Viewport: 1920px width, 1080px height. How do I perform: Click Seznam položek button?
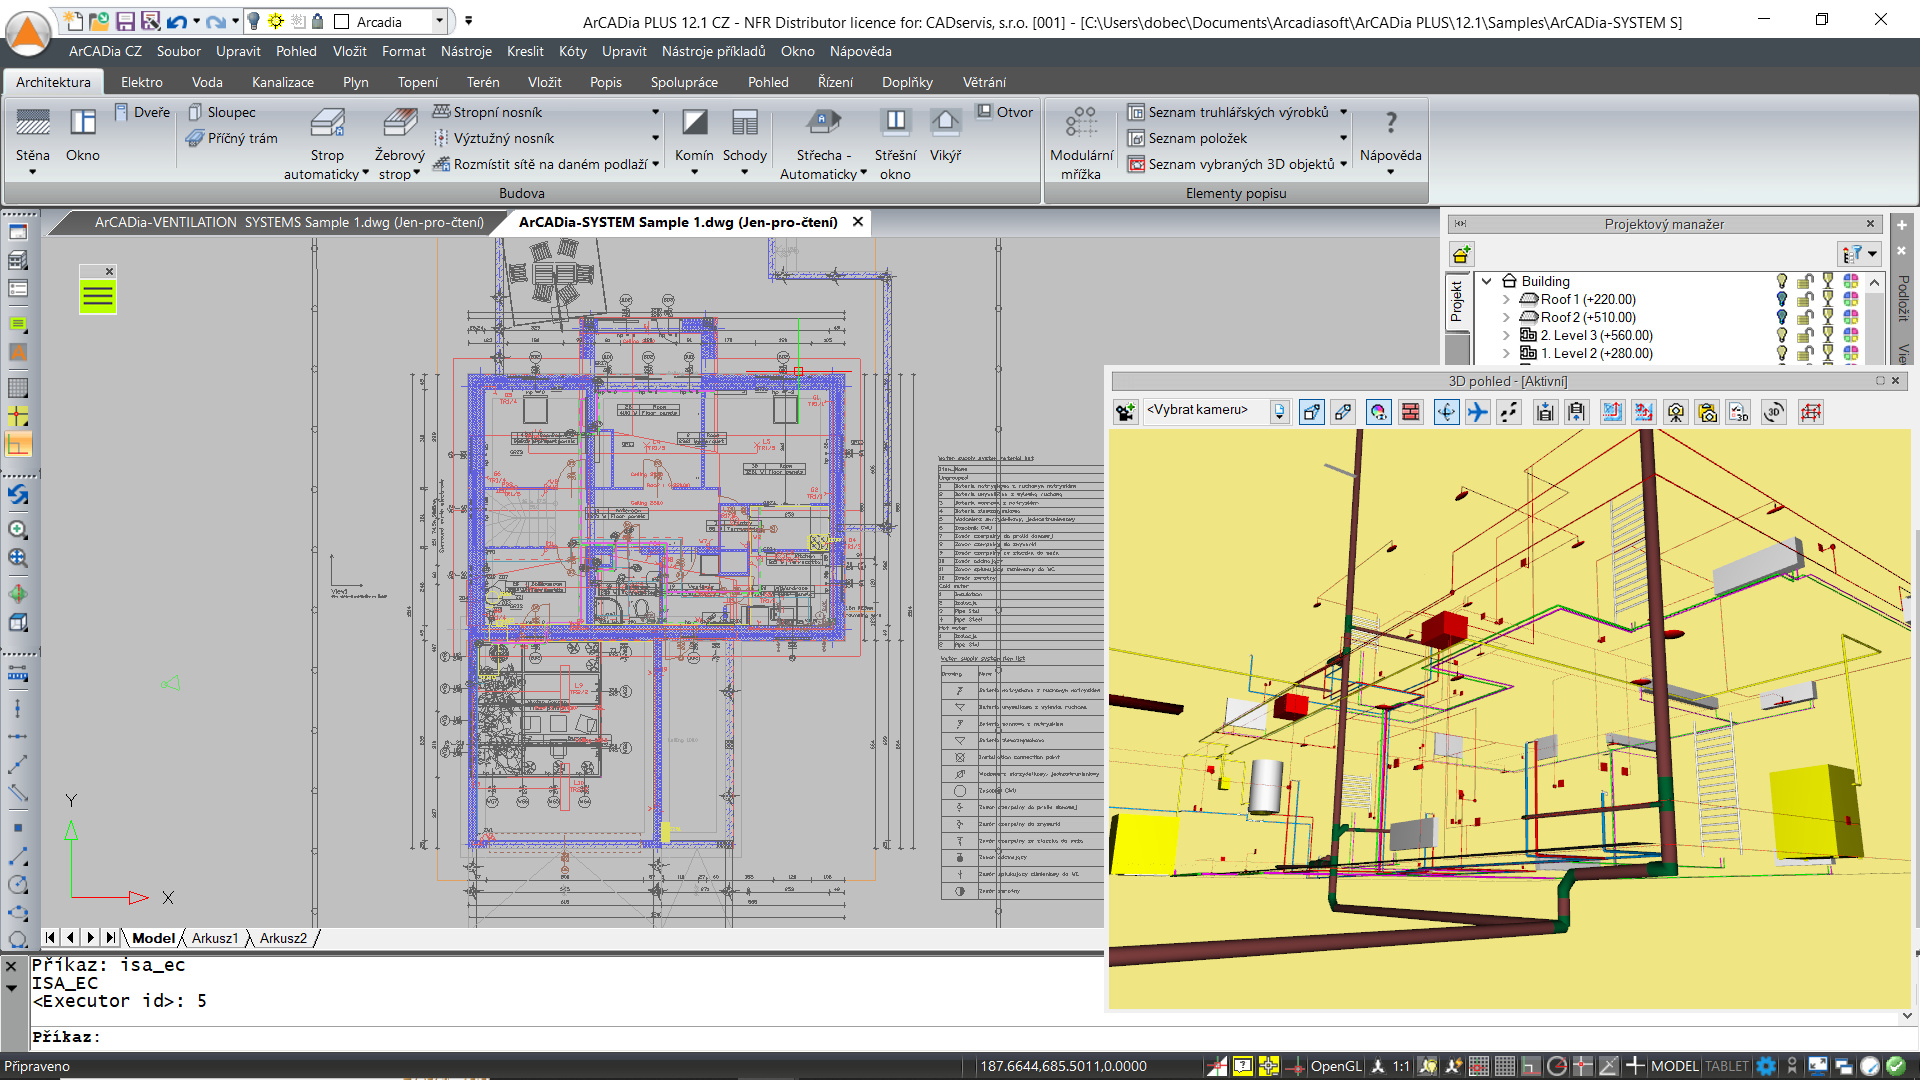pyautogui.click(x=1188, y=138)
